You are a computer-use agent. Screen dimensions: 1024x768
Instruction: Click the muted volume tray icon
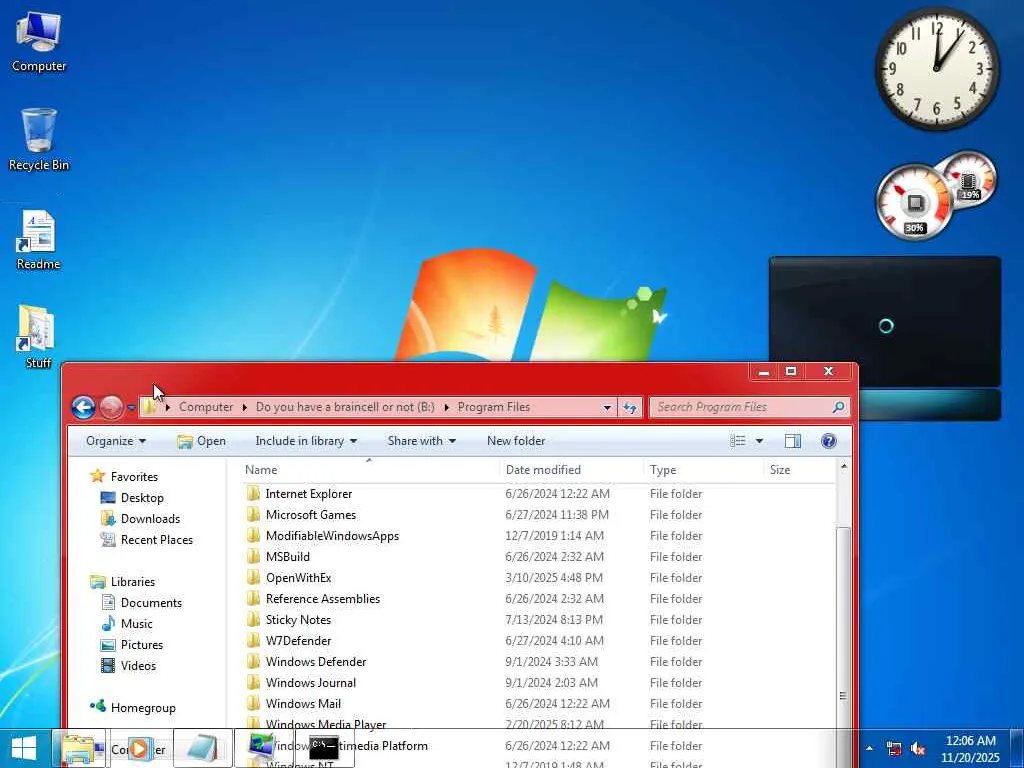[918, 748]
